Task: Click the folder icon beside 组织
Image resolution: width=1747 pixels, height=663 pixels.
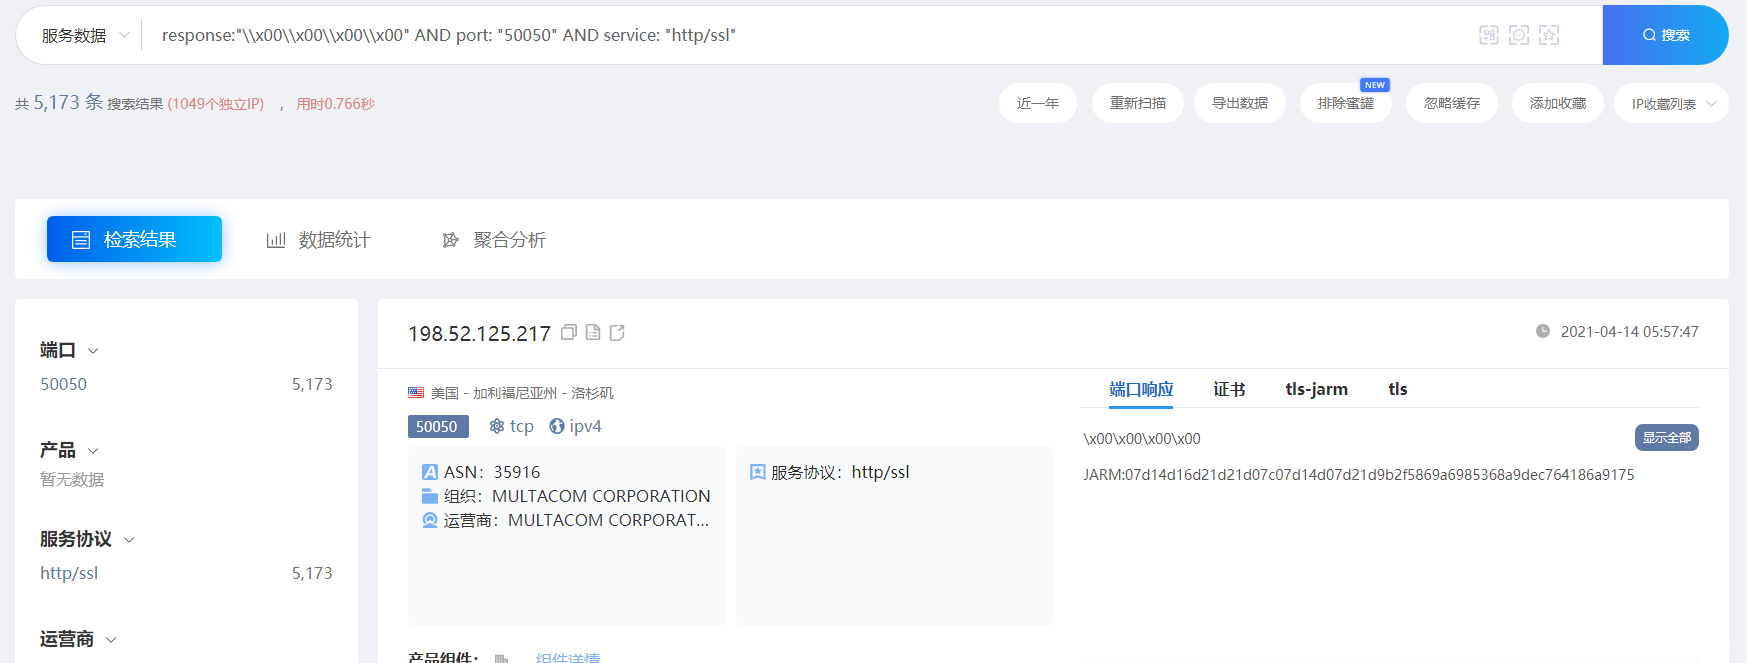Action: pos(430,496)
